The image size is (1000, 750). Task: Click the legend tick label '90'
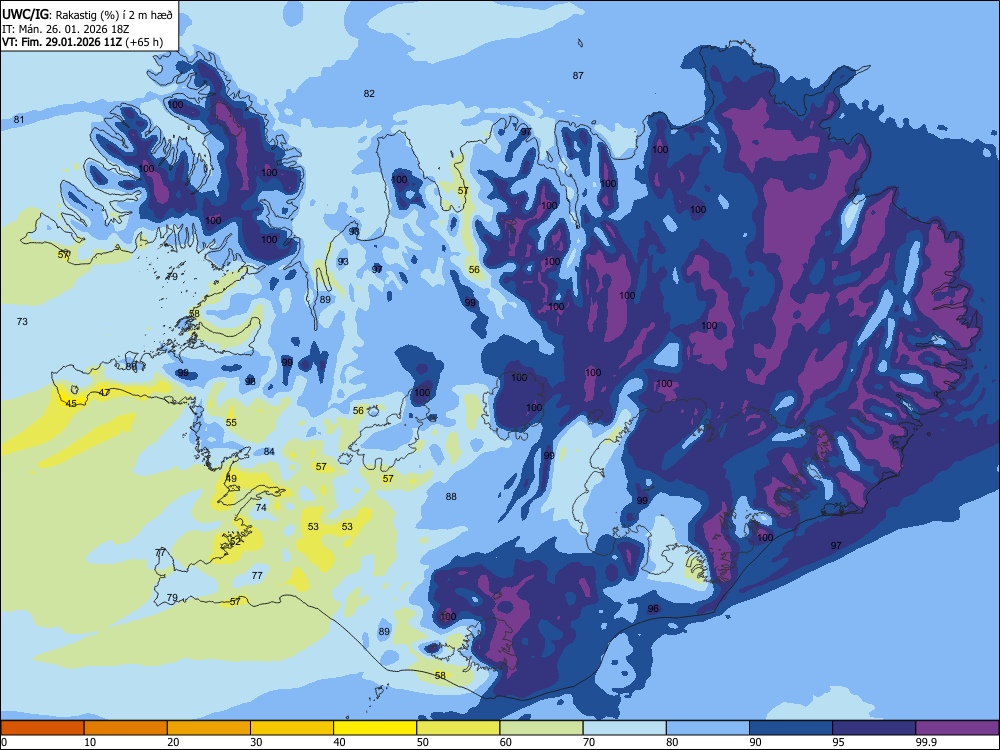click(755, 742)
